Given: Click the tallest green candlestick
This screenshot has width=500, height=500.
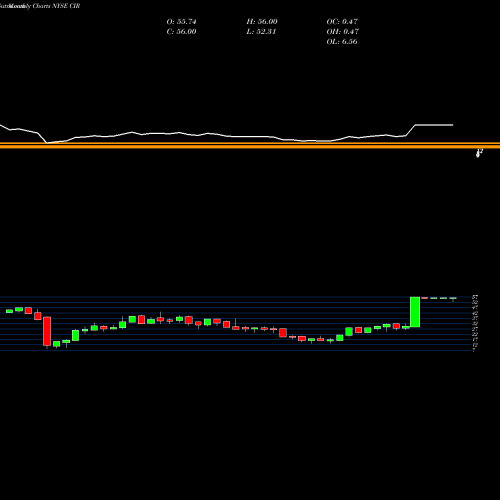Looking at the screenshot, I should click(x=415, y=312).
